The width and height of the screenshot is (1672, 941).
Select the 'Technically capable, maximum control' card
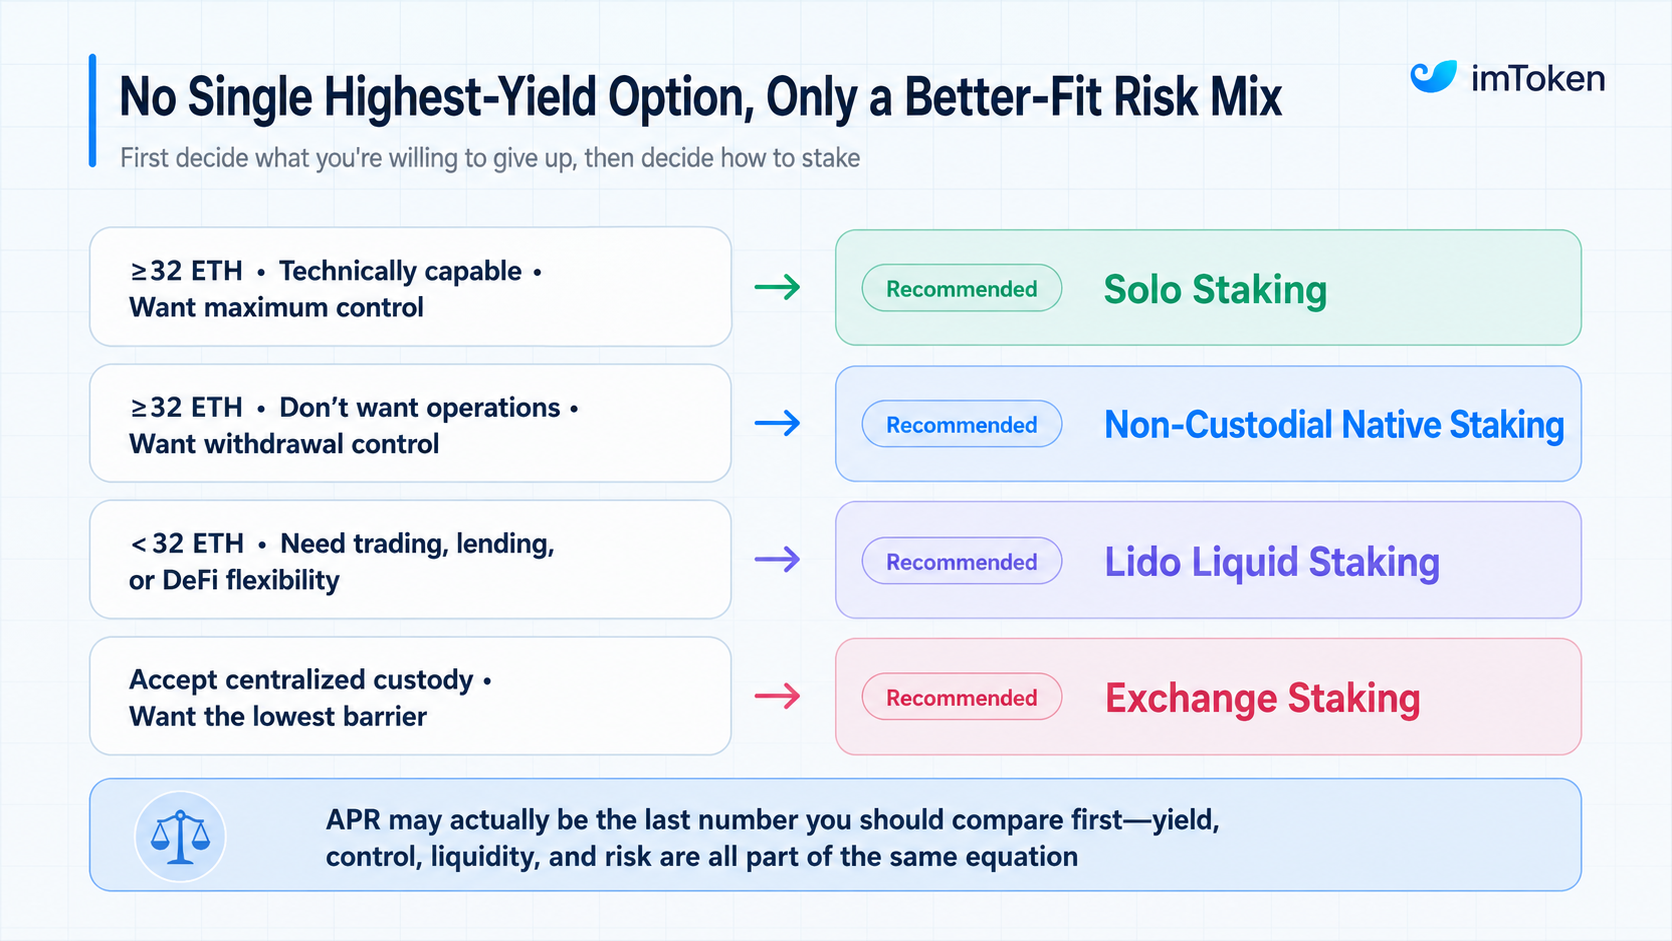point(410,287)
